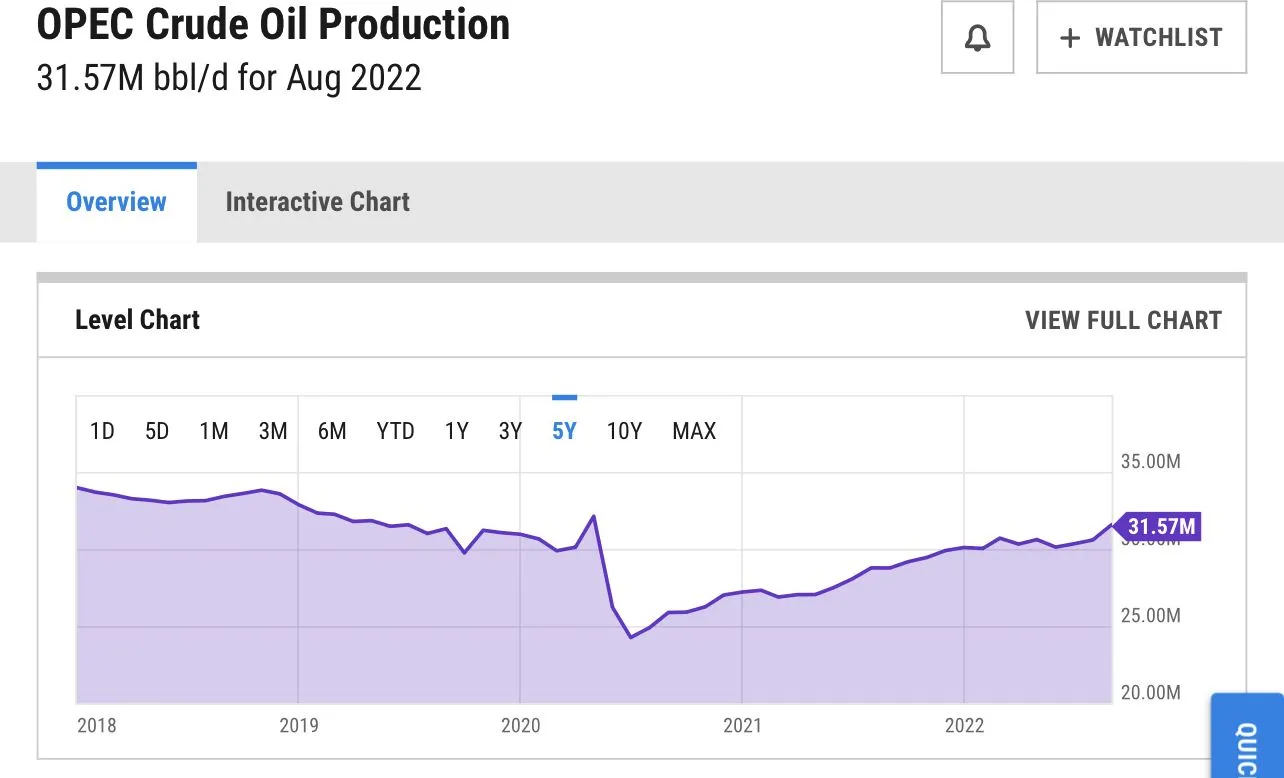This screenshot has height=778, width=1284.
Task: Click the Level Chart heading
Action: coord(137,320)
